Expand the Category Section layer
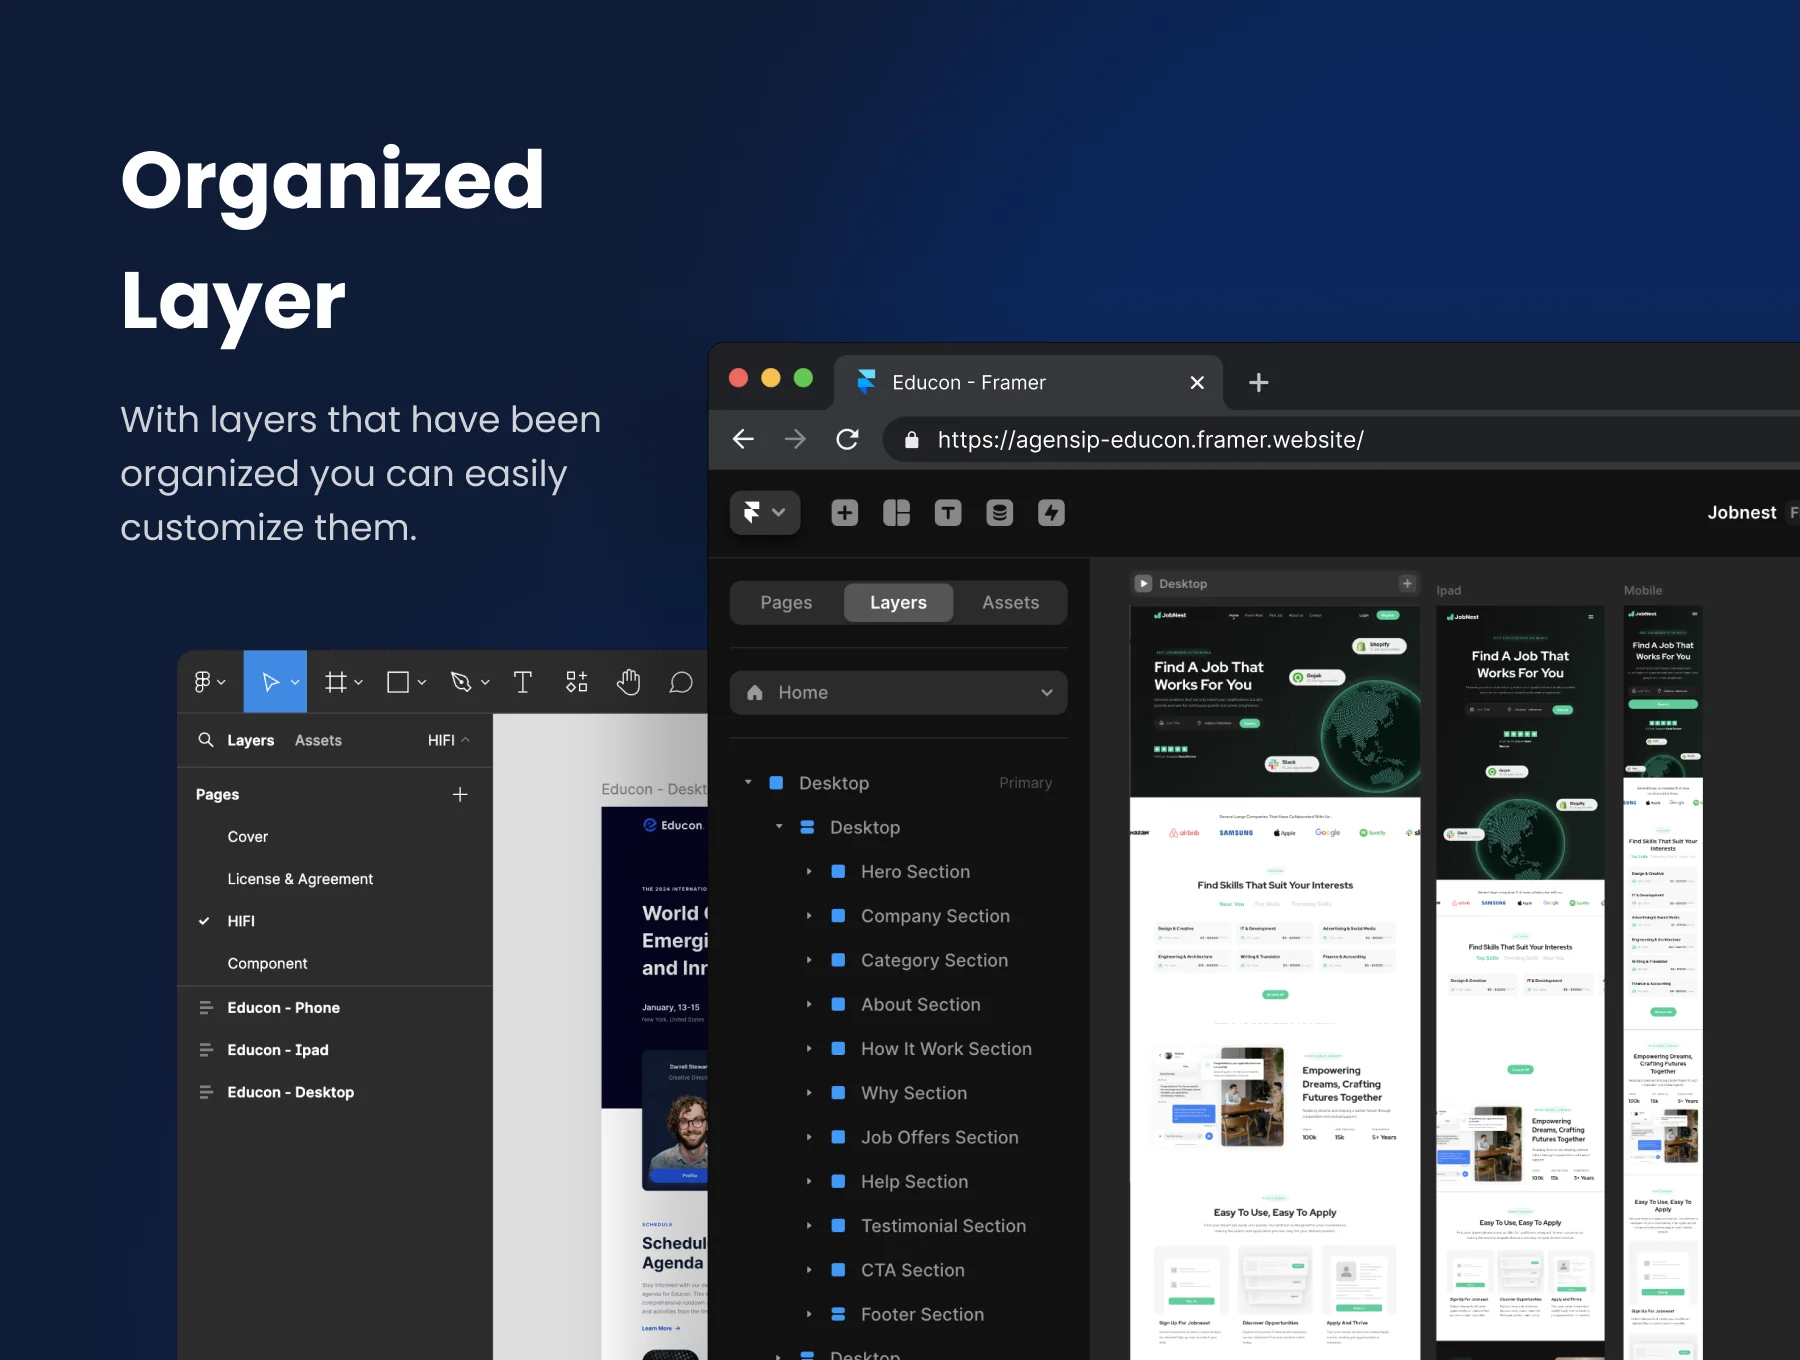The image size is (1800, 1360). point(809,960)
